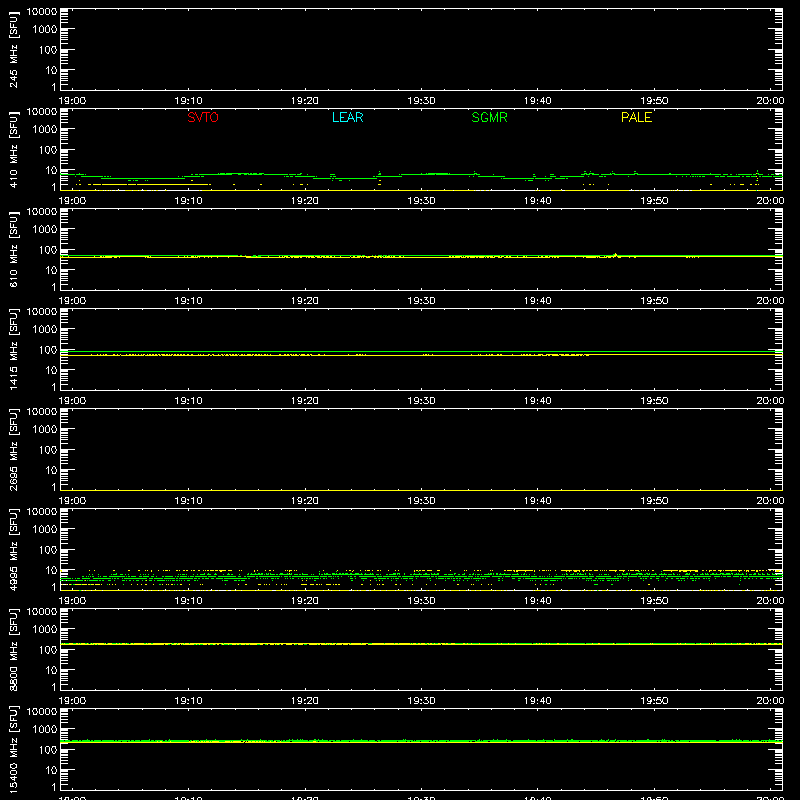The height and width of the screenshot is (800, 800).
Task: Click 19:10 label under the 1415 MHz panel
Action: pos(188,401)
